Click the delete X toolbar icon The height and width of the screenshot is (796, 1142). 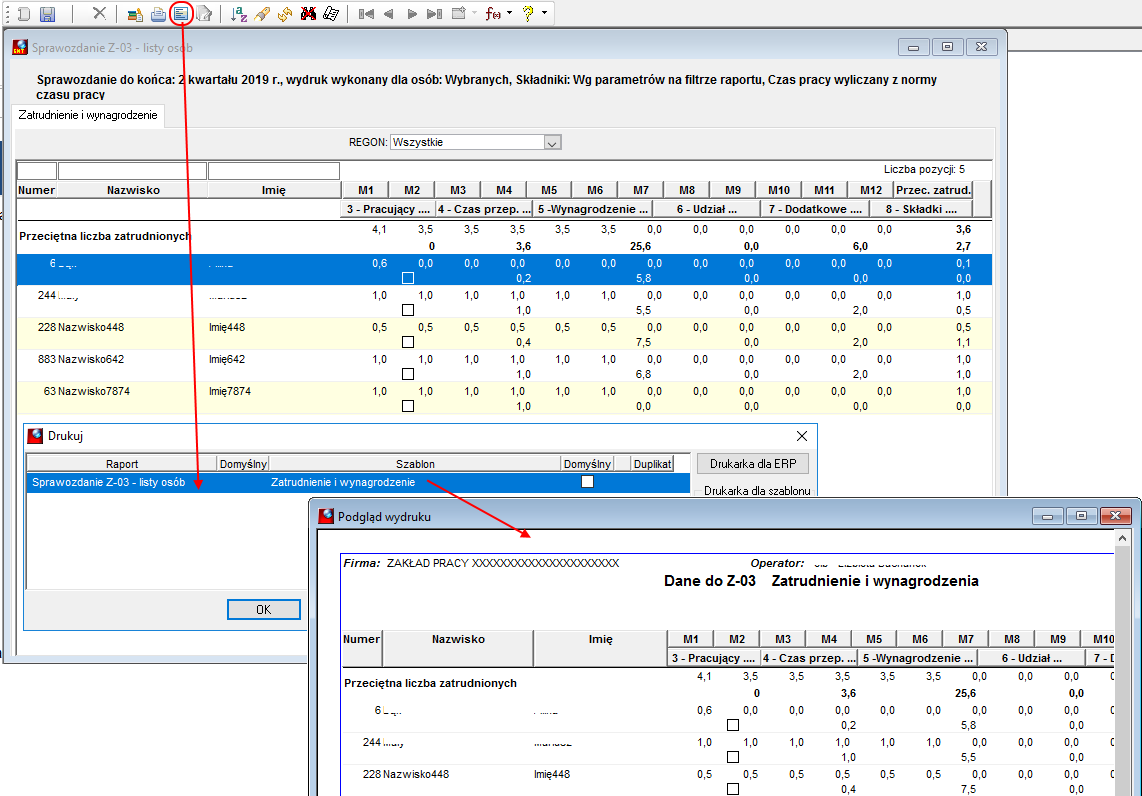tap(100, 13)
